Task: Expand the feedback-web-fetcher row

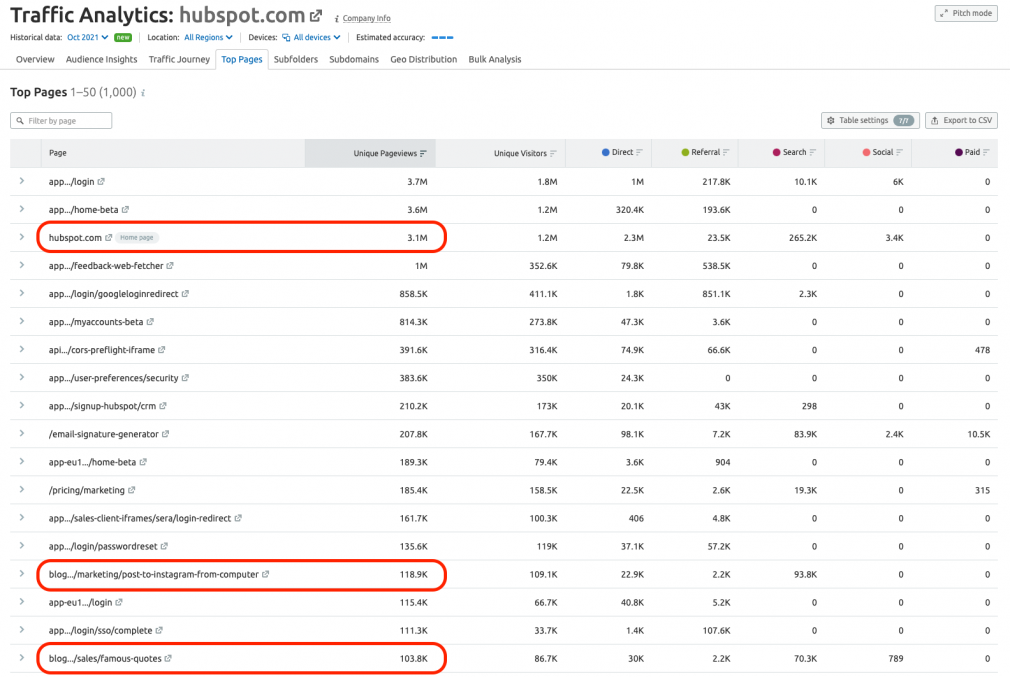Action: tap(22, 265)
